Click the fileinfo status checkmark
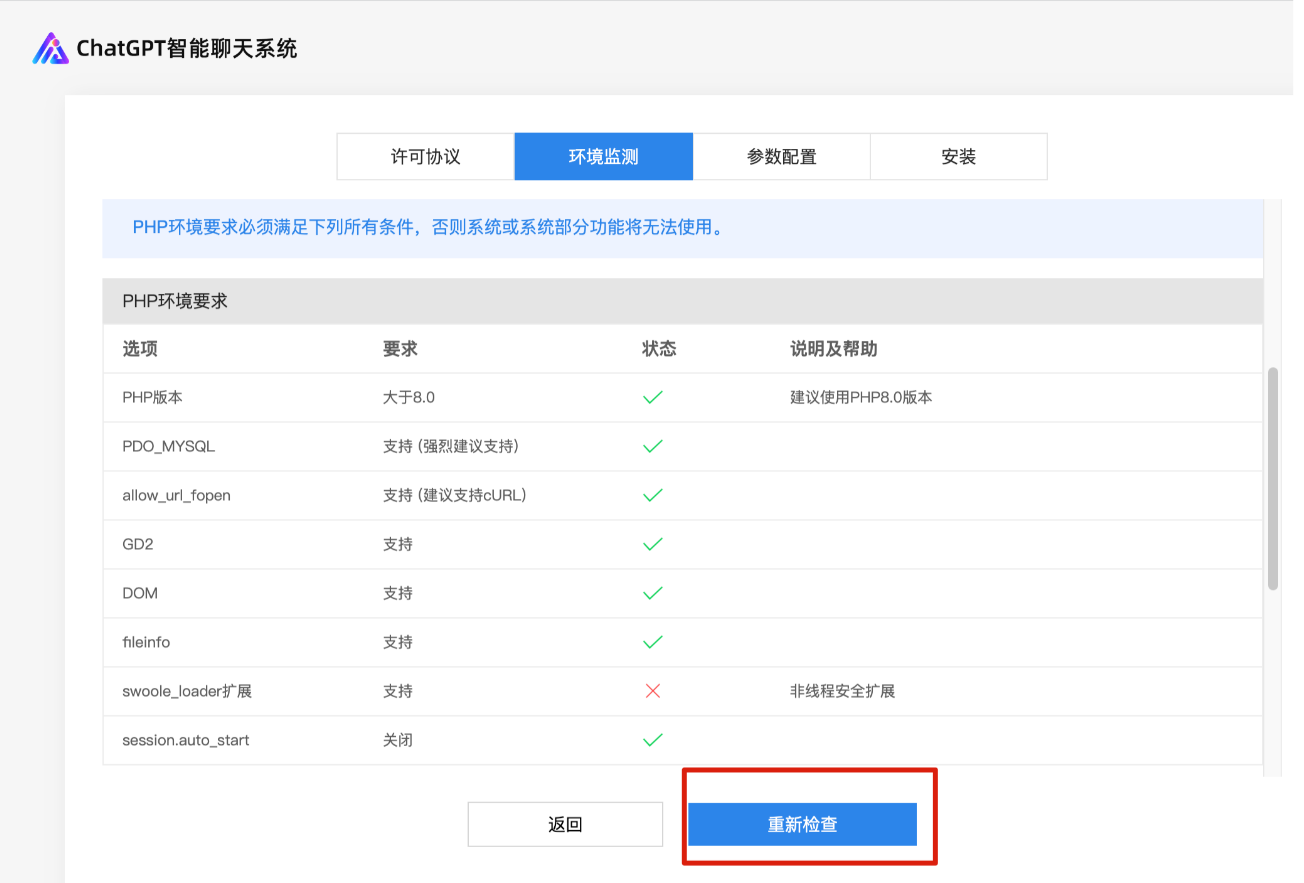Image resolution: width=1304 pixels, height=883 pixels. click(x=653, y=642)
